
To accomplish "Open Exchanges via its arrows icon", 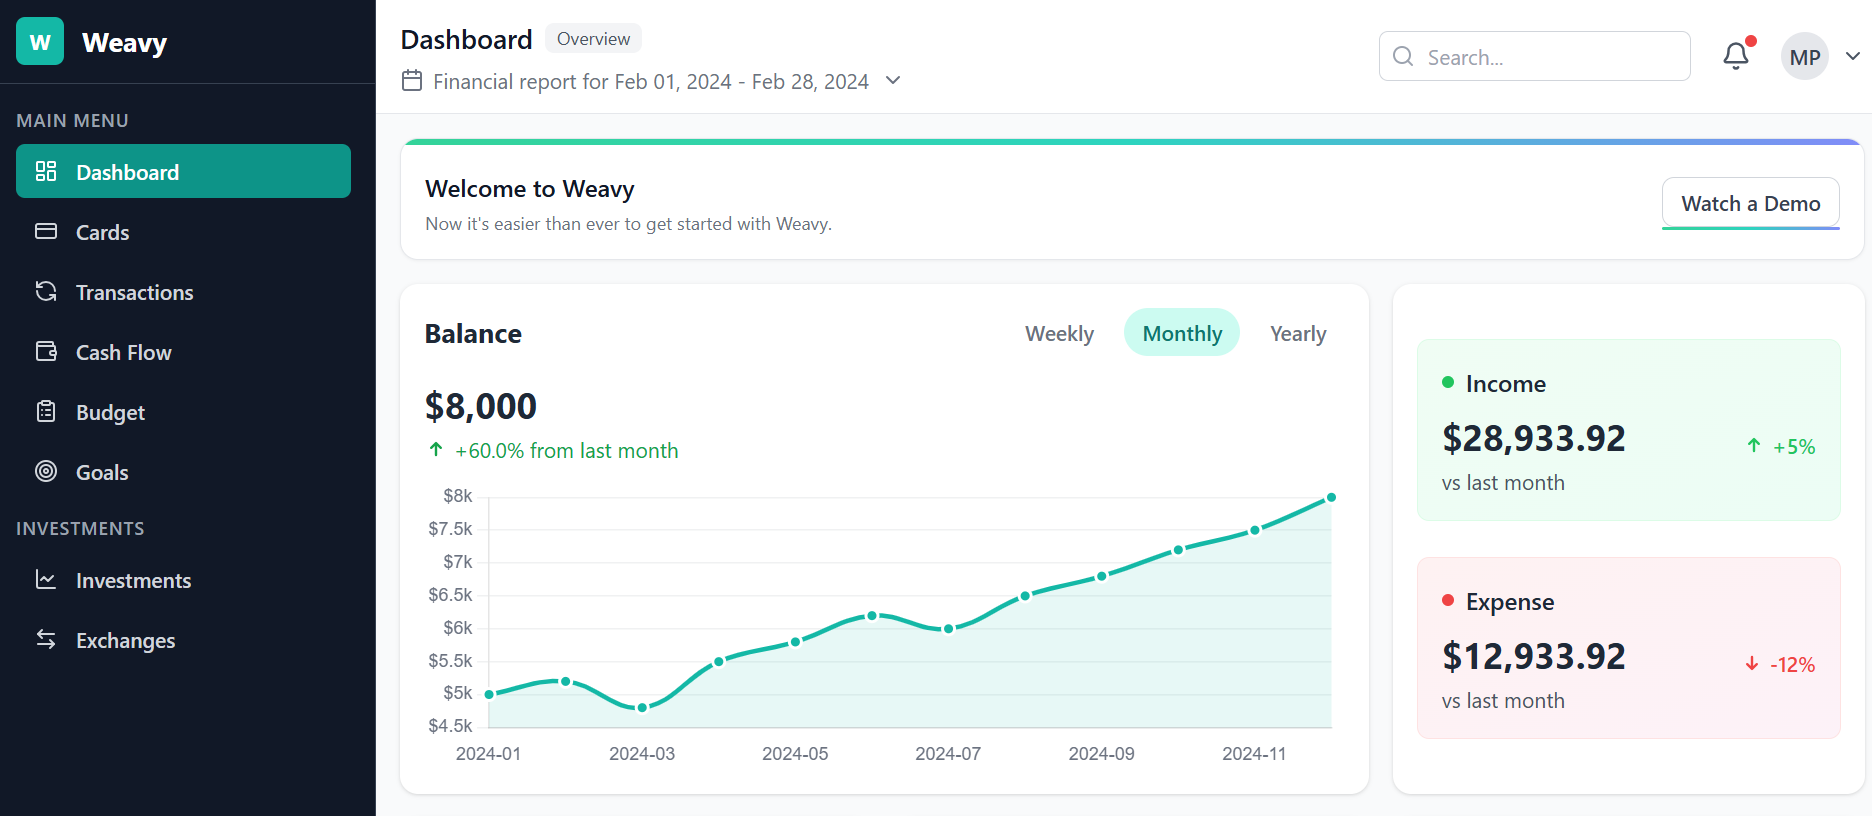I will pos(46,640).
